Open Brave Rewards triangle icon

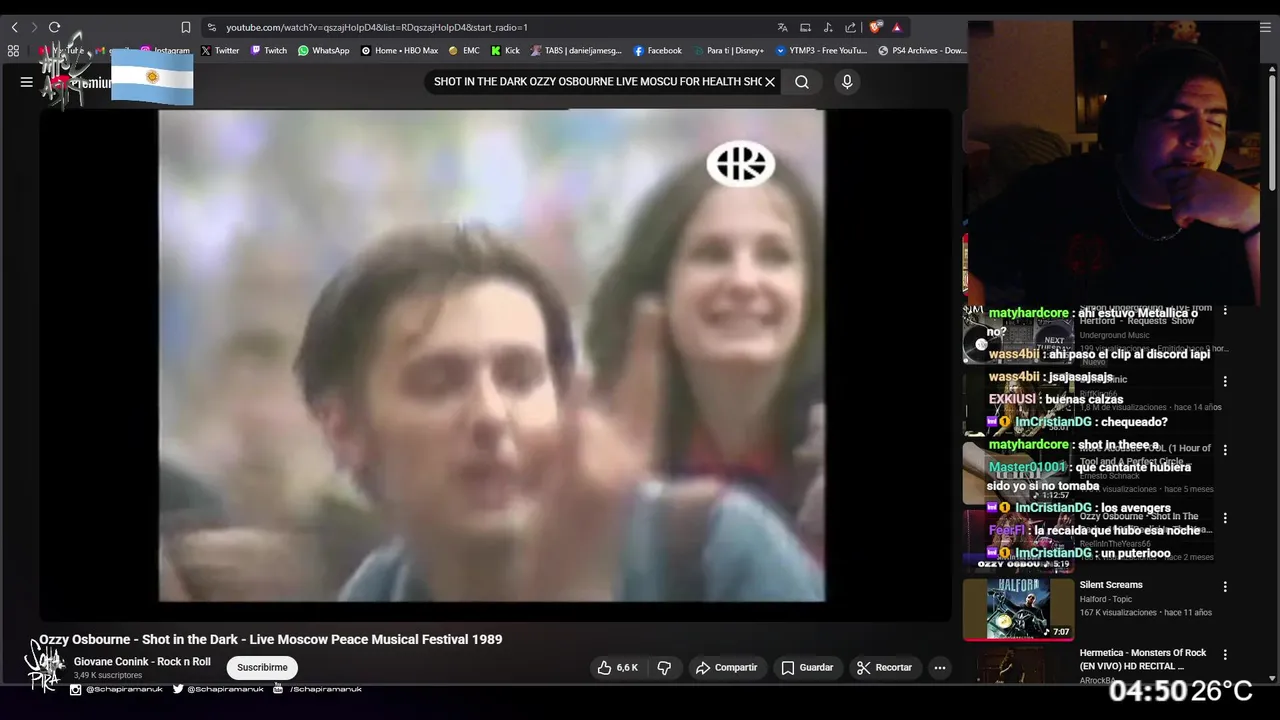pos(897,27)
